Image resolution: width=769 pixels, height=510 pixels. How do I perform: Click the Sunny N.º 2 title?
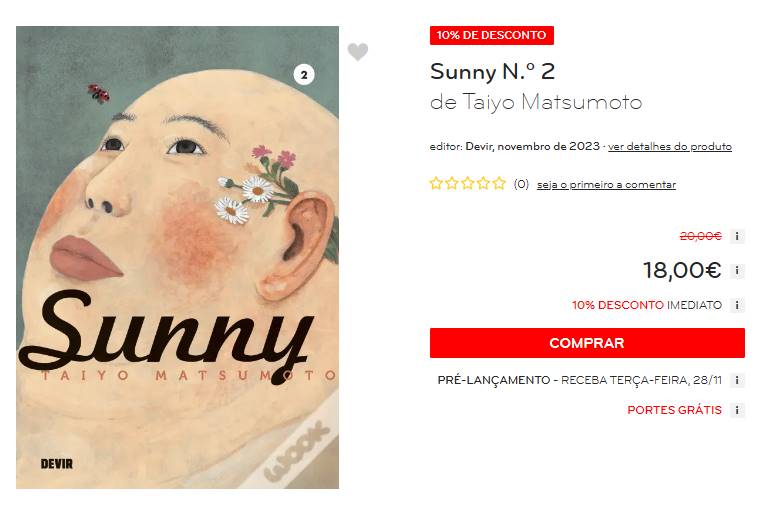[x=492, y=72]
